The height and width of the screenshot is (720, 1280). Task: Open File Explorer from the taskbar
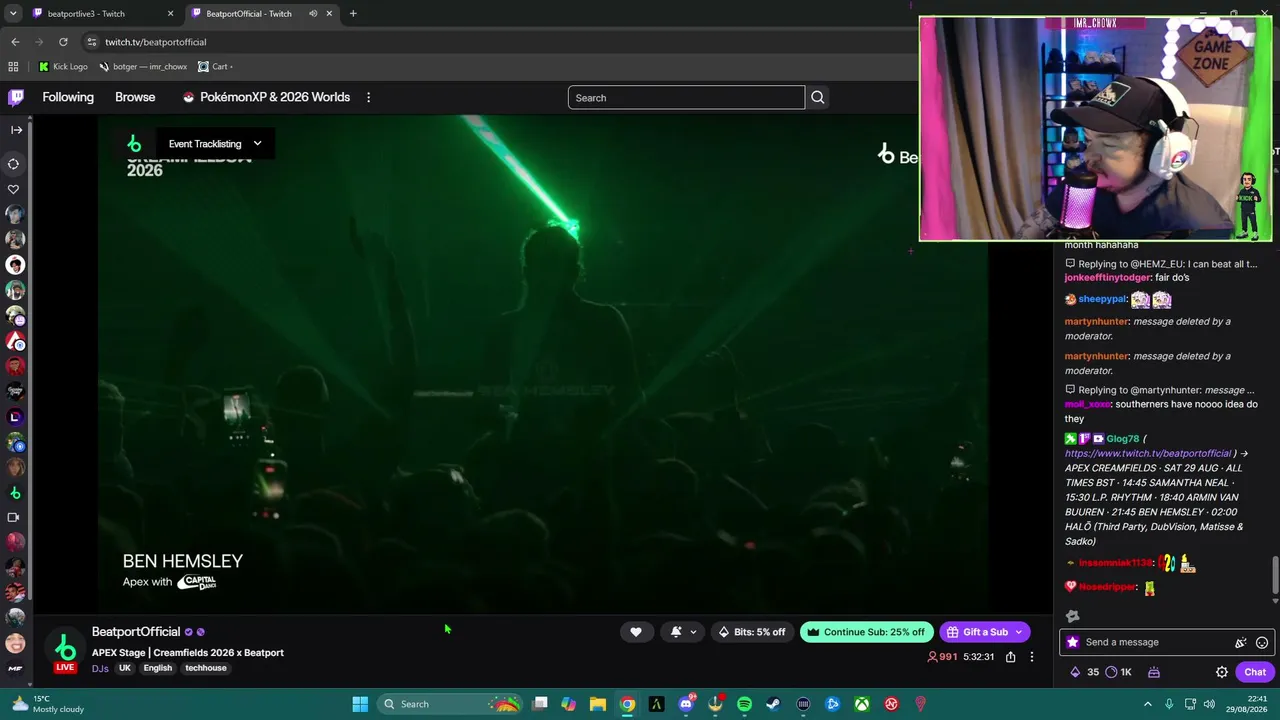tap(598, 704)
